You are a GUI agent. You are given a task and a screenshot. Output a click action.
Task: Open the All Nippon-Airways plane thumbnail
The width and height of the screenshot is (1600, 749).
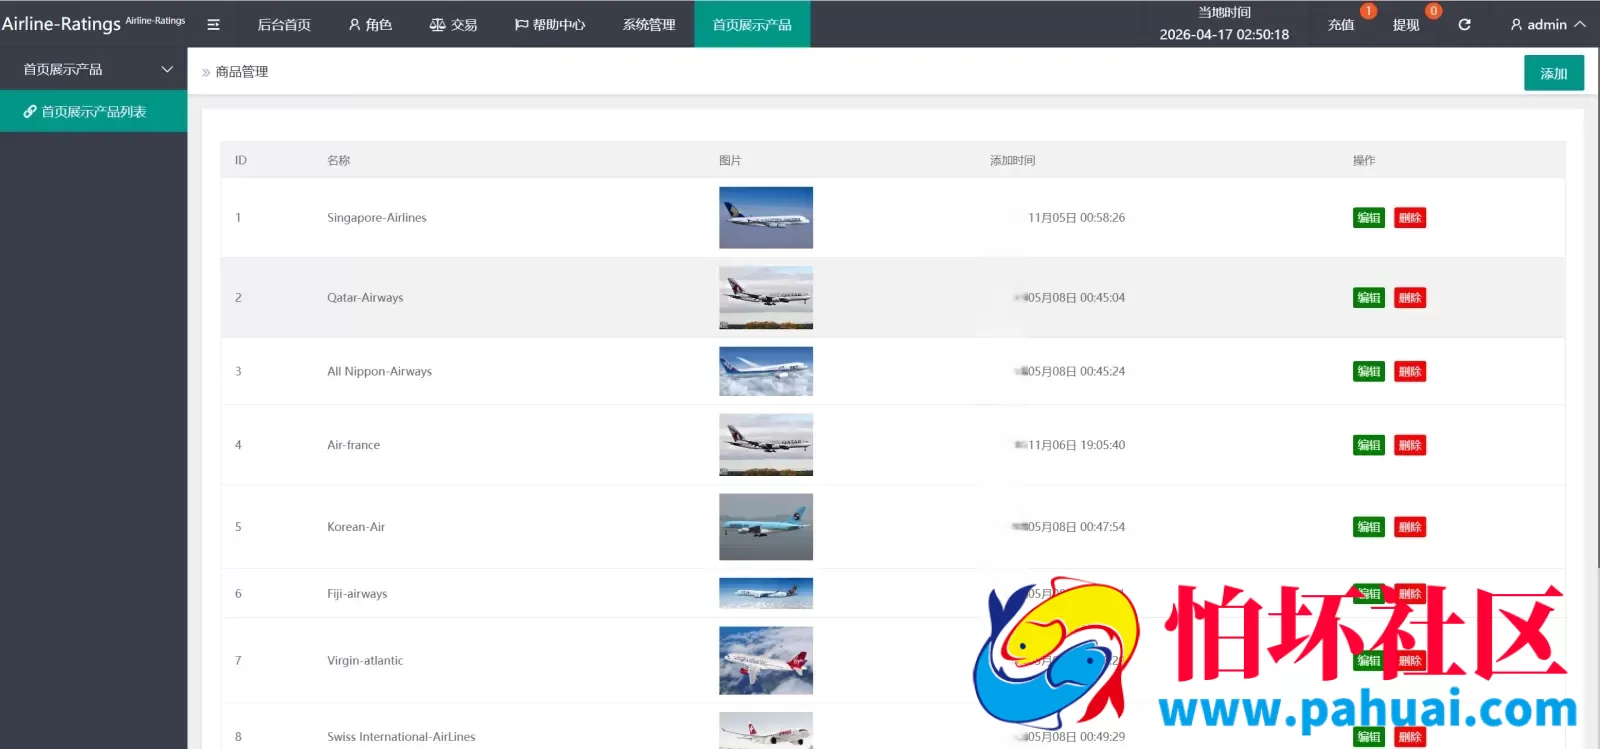766,371
